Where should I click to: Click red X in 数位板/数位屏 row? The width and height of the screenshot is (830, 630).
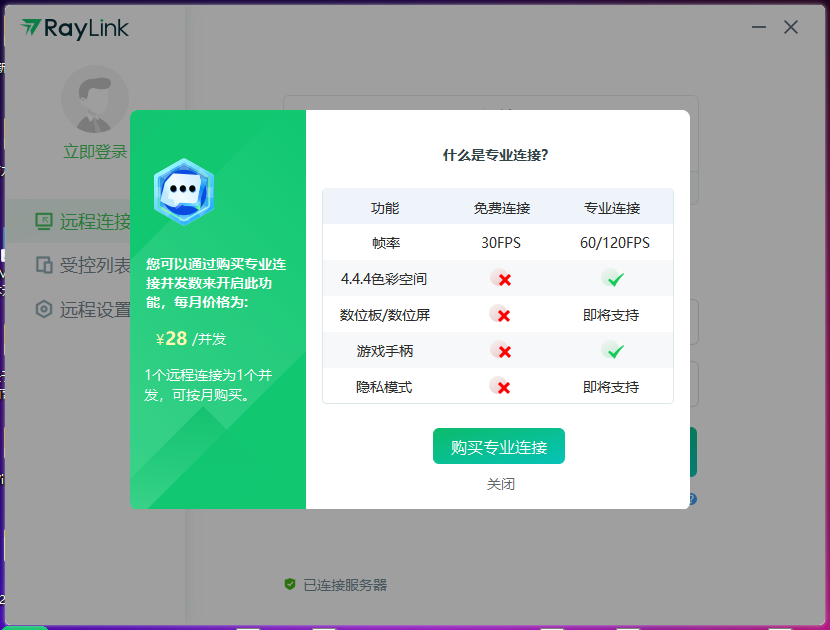click(x=503, y=315)
